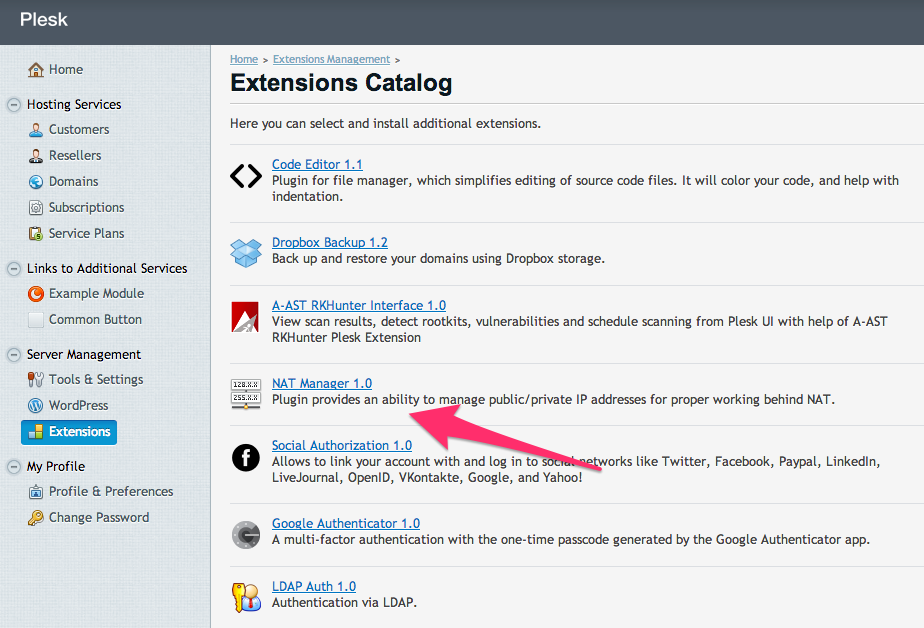Open Tools & Settings

point(96,379)
